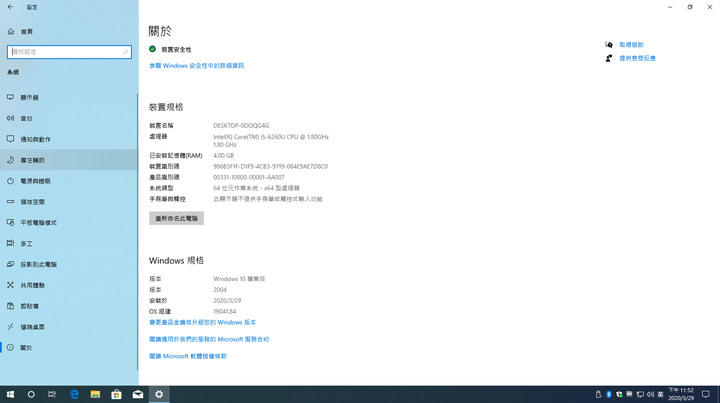Open Display (顯示器) settings
The image size is (720, 403).
(69, 97)
